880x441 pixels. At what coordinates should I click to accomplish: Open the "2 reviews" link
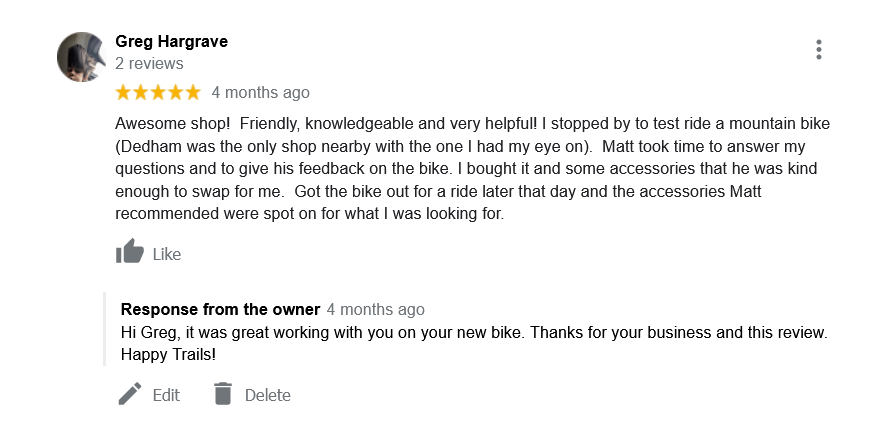tap(149, 63)
